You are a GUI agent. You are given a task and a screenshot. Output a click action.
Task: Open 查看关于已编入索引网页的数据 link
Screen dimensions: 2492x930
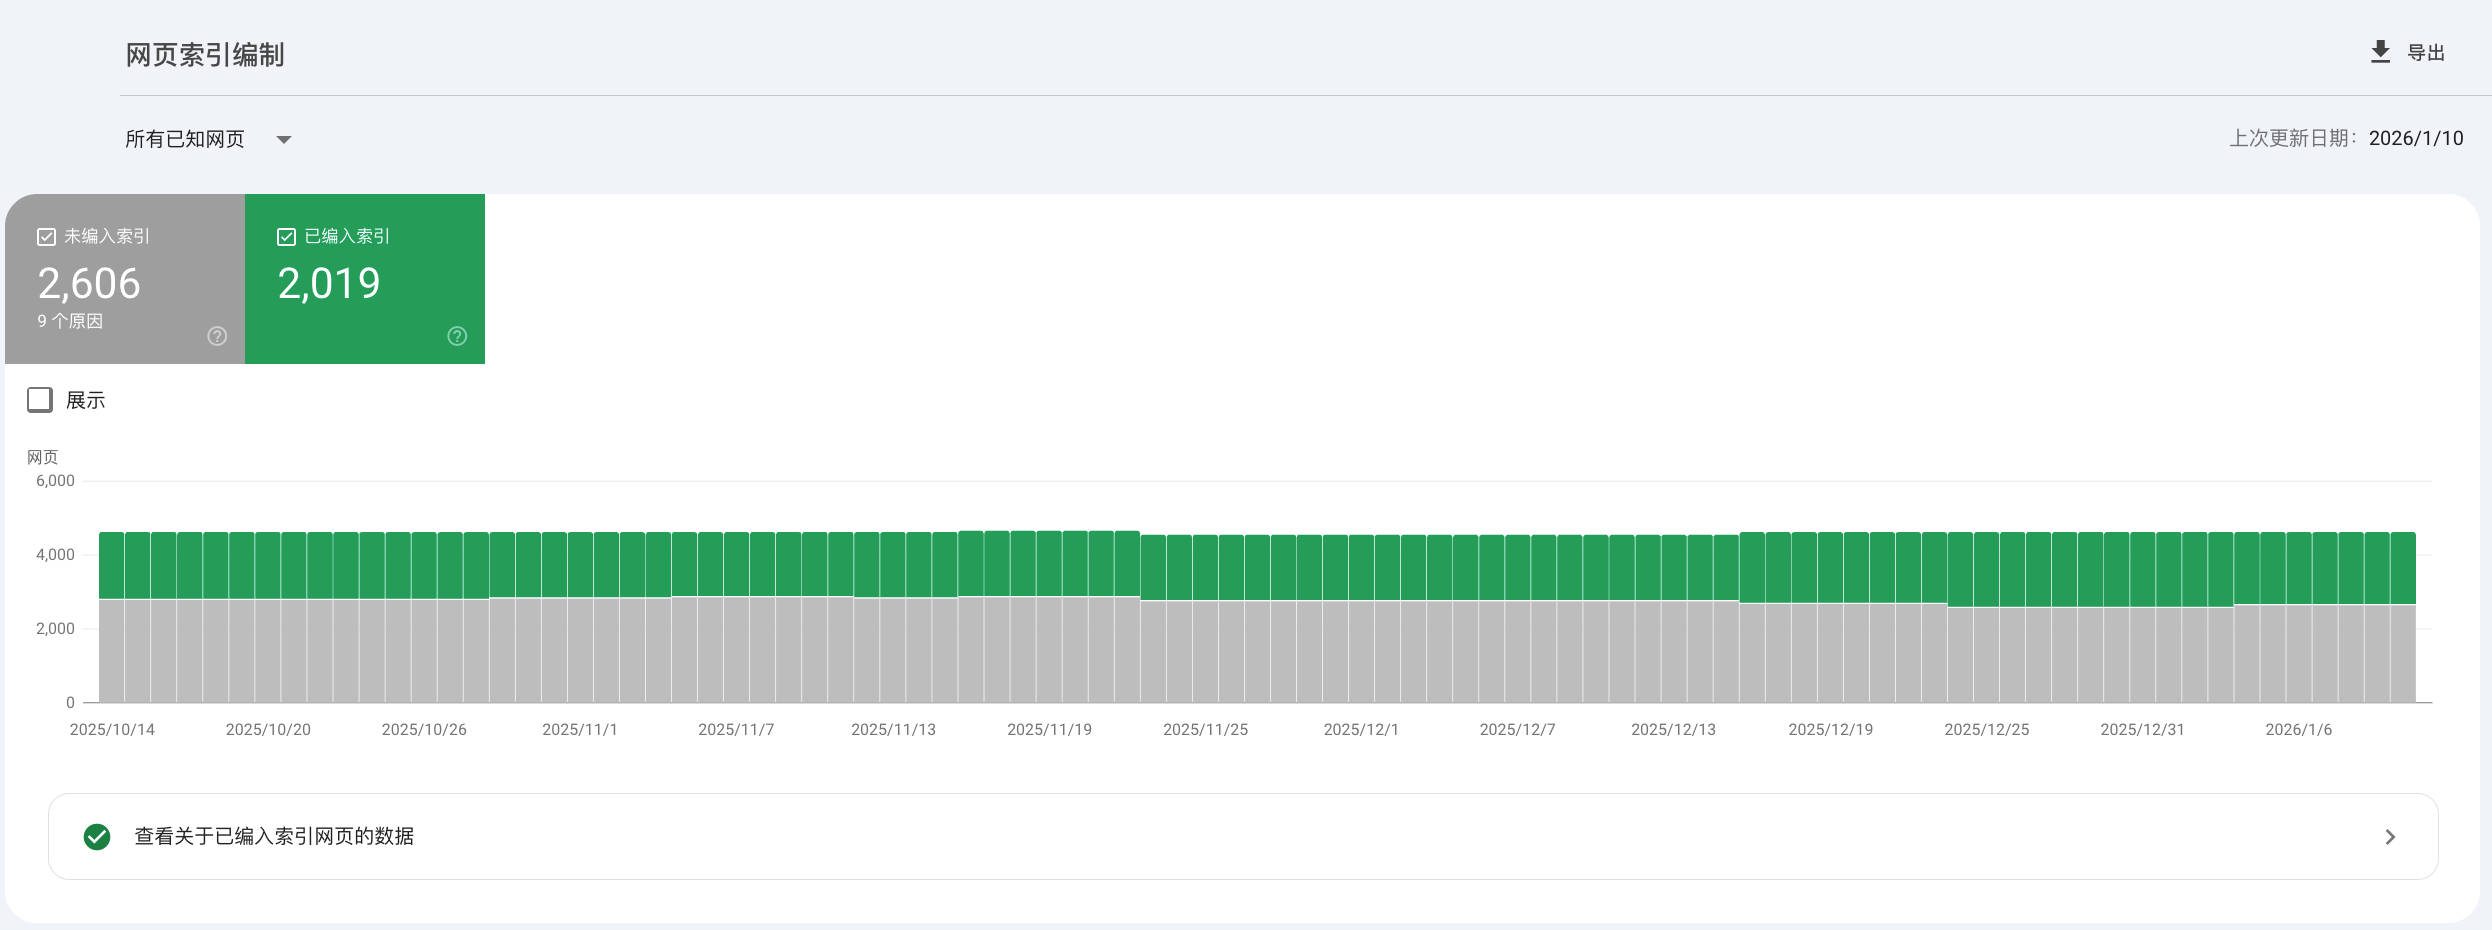[275, 837]
